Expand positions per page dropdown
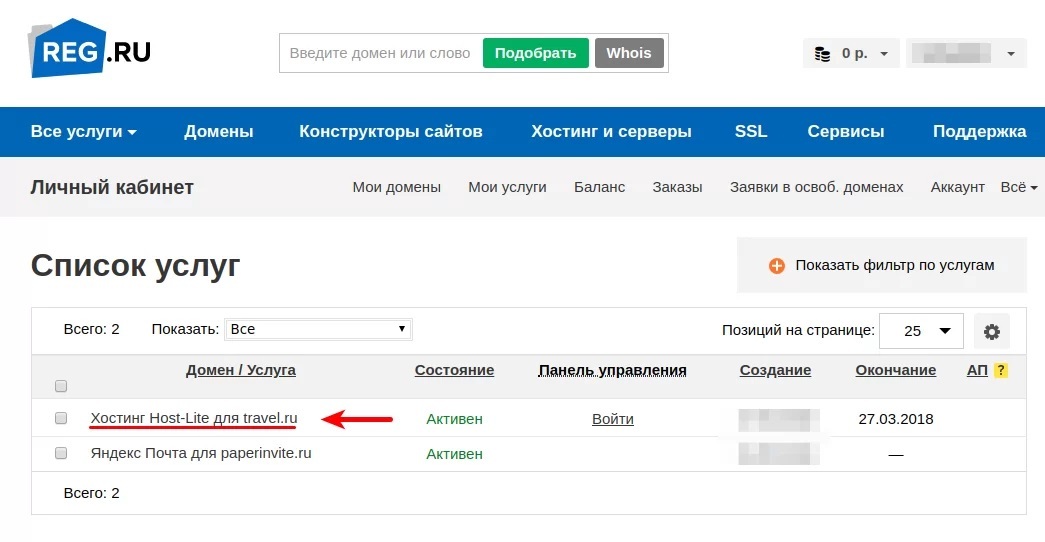1045x542 pixels. (x=921, y=331)
